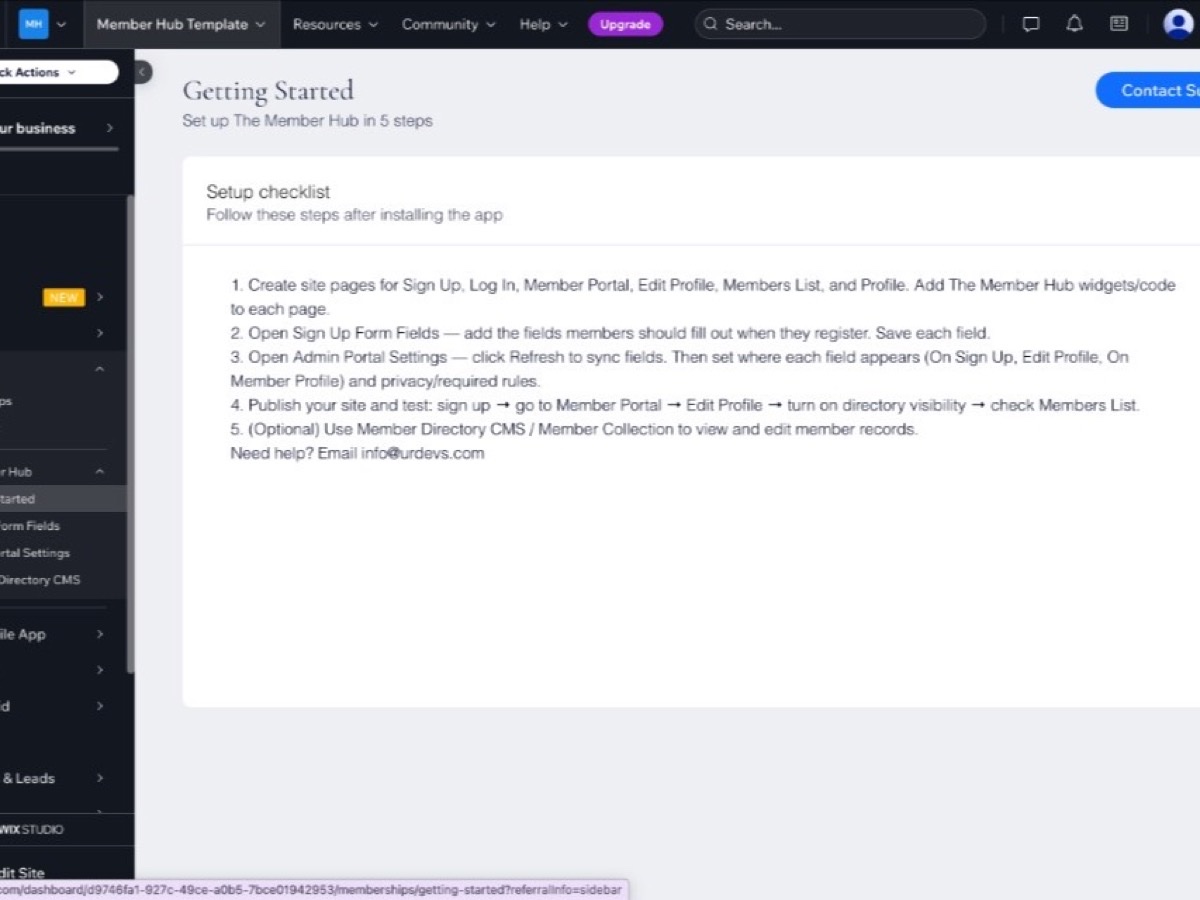1200x900 pixels.
Task: Collapse the Member Hub sidebar section
Action: coord(100,471)
